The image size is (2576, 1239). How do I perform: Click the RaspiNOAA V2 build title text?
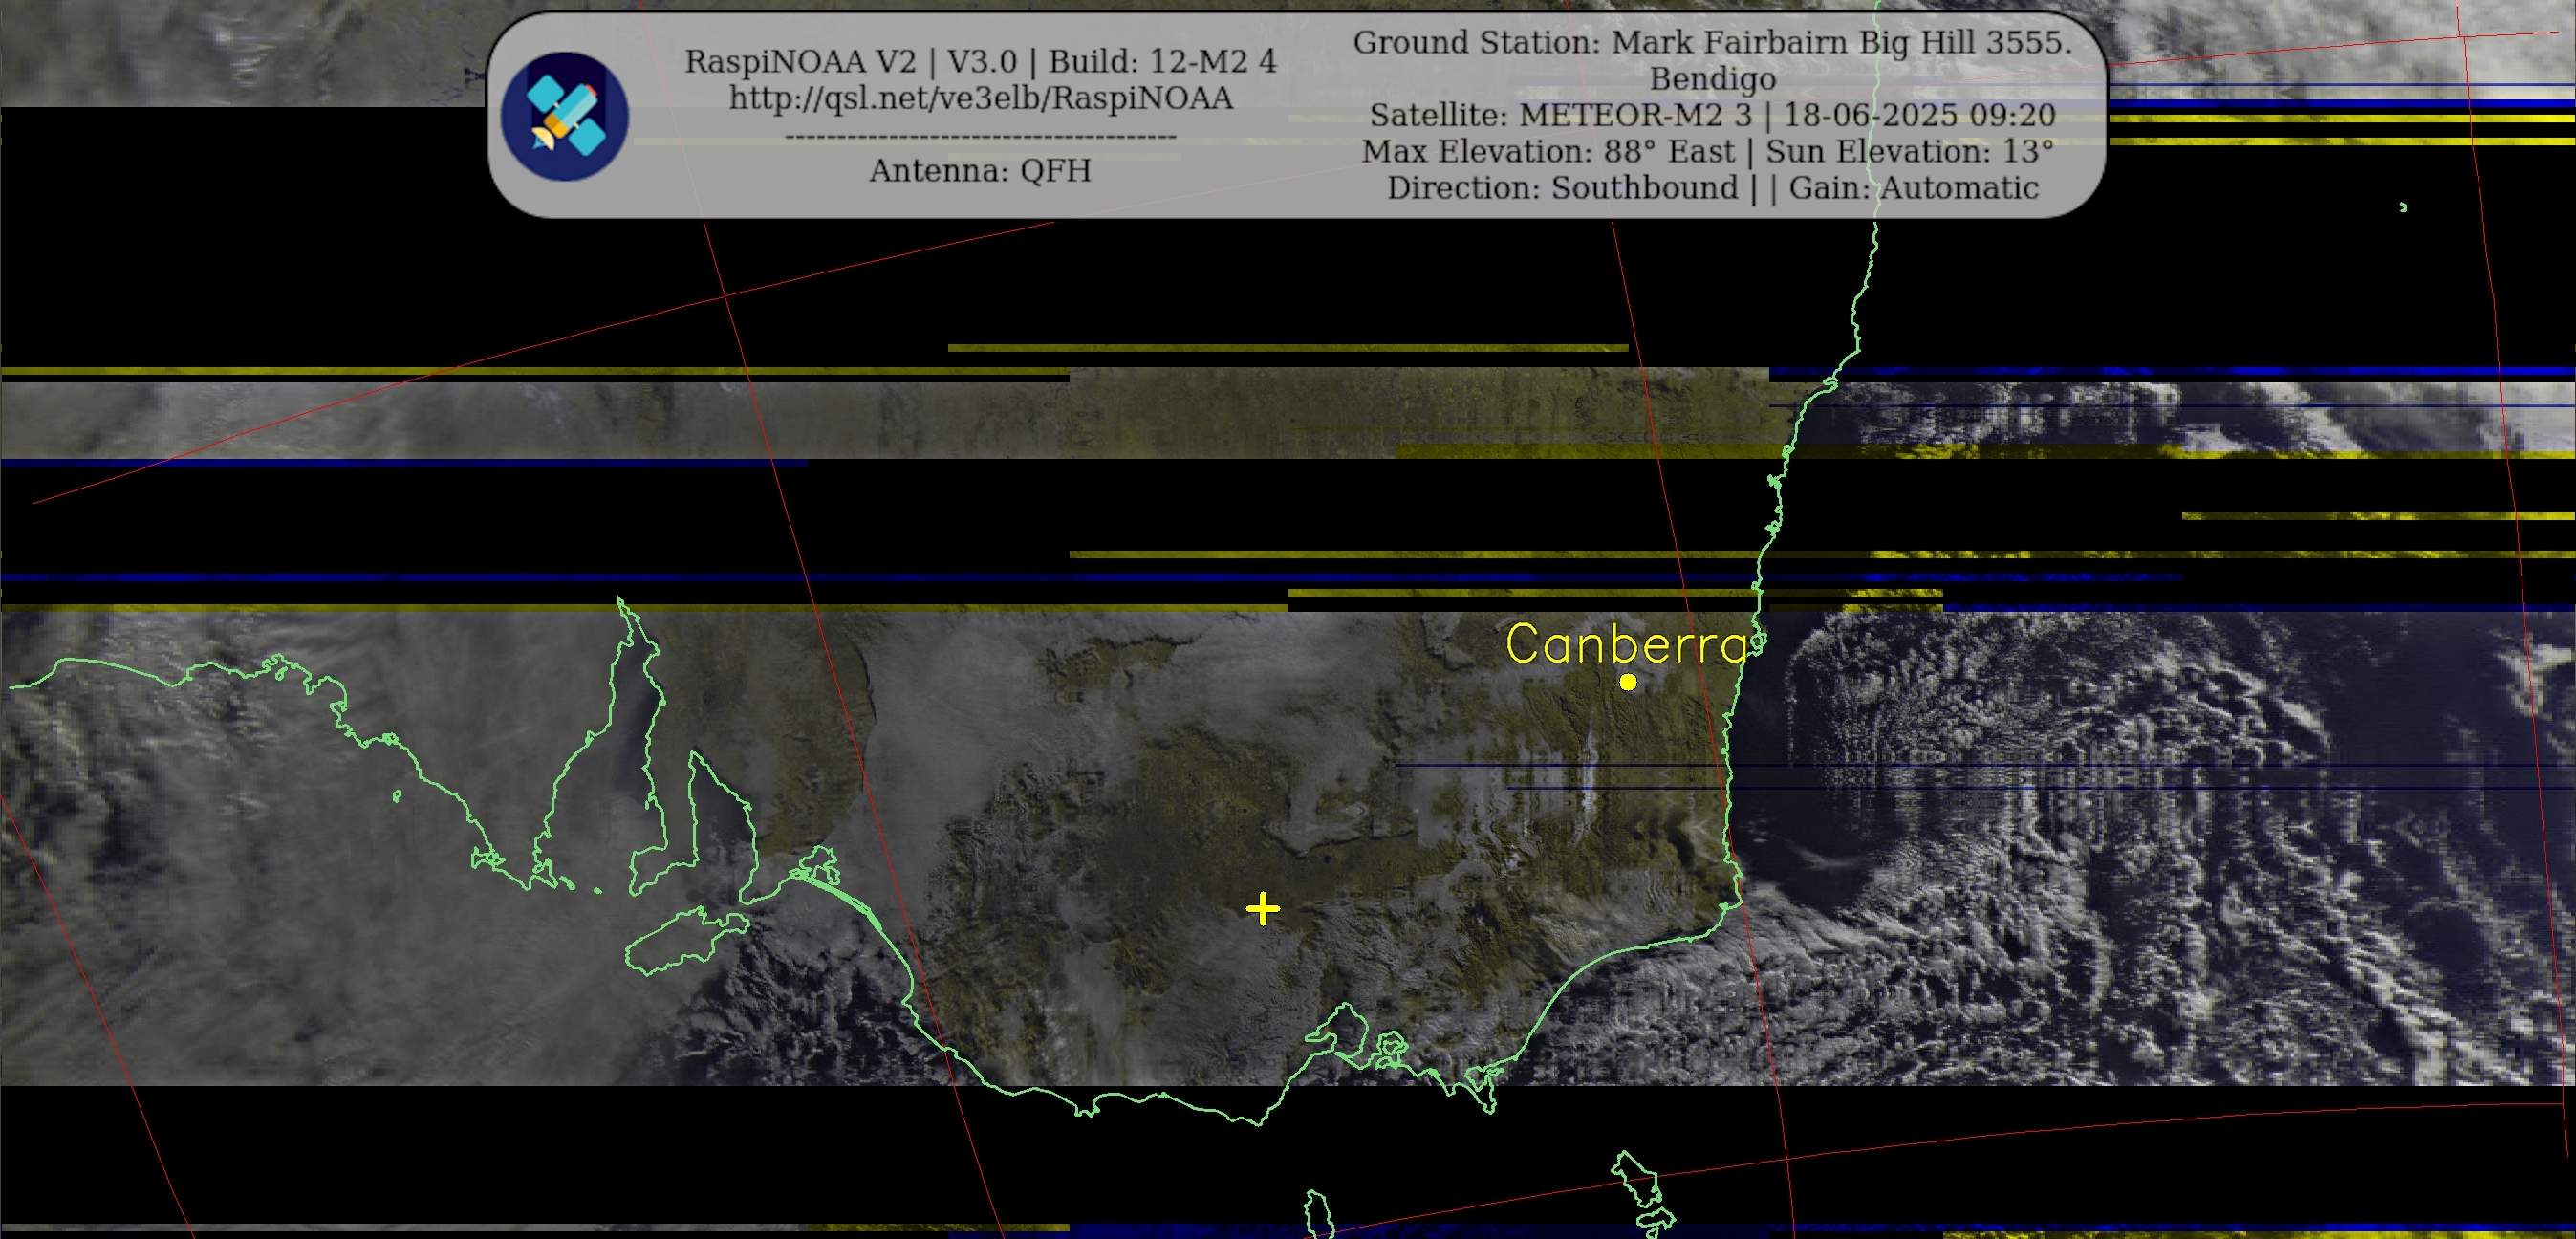pos(980,61)
